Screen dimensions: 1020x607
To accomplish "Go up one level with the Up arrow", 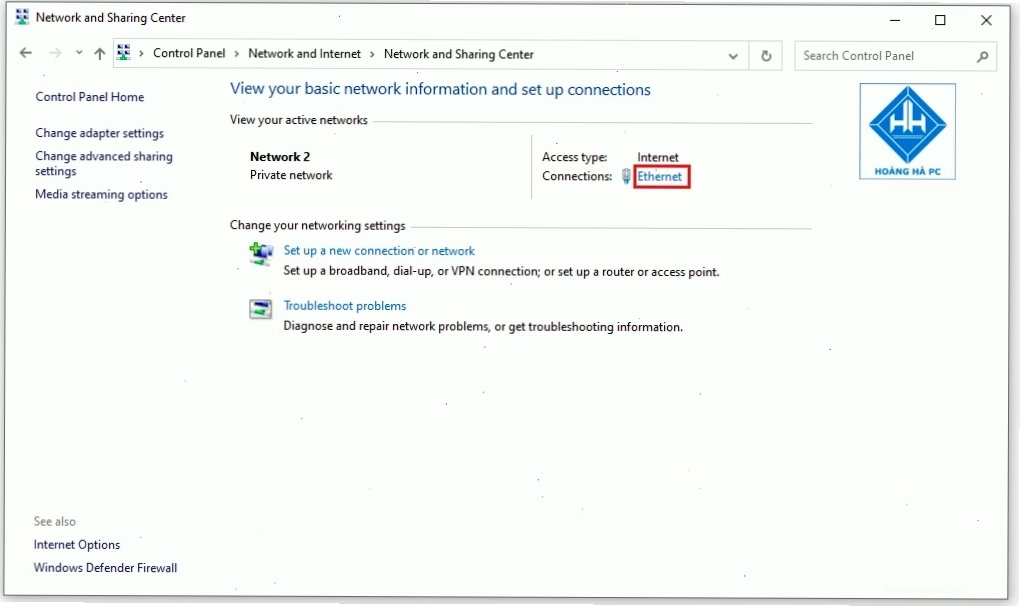I will (100, 54).
